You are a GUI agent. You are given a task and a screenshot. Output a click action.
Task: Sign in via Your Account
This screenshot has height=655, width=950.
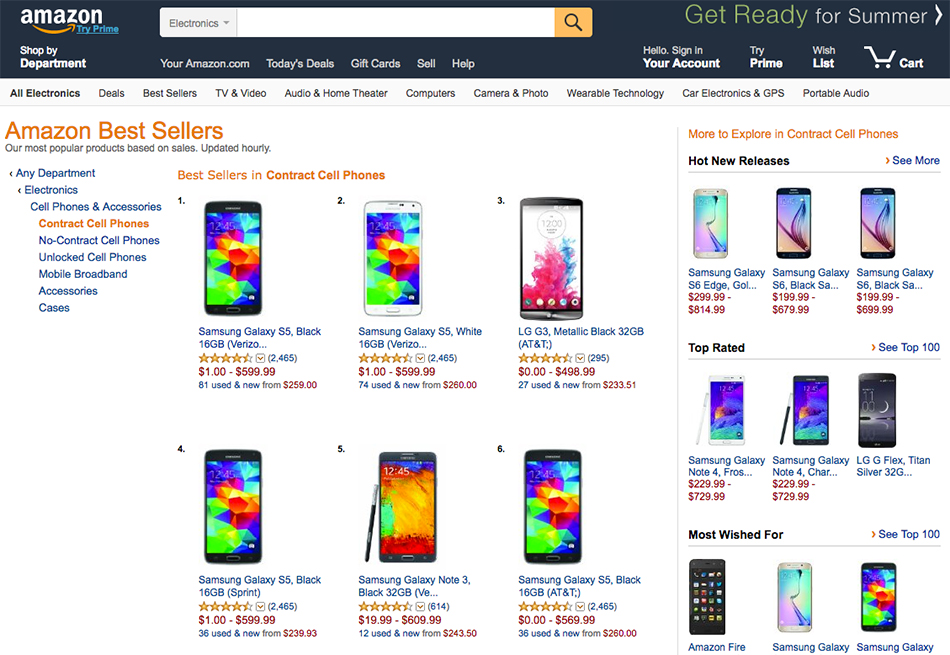(682, 57)
